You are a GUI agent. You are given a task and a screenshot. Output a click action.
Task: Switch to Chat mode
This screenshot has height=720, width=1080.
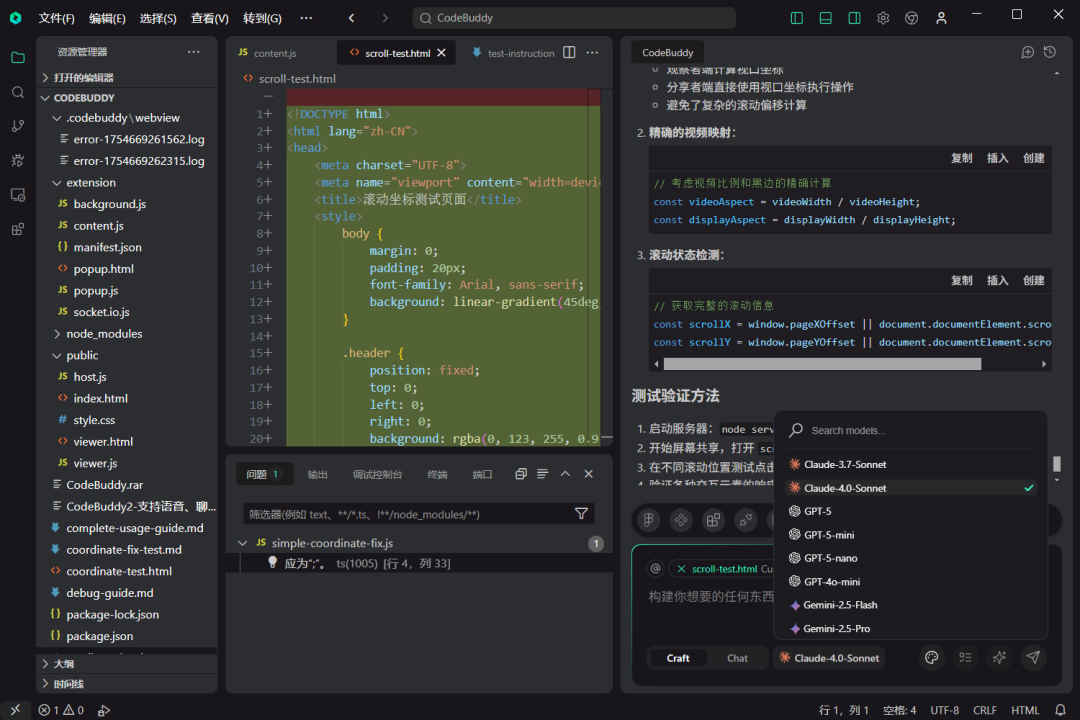pyautogui.click(x=737, y=658)
